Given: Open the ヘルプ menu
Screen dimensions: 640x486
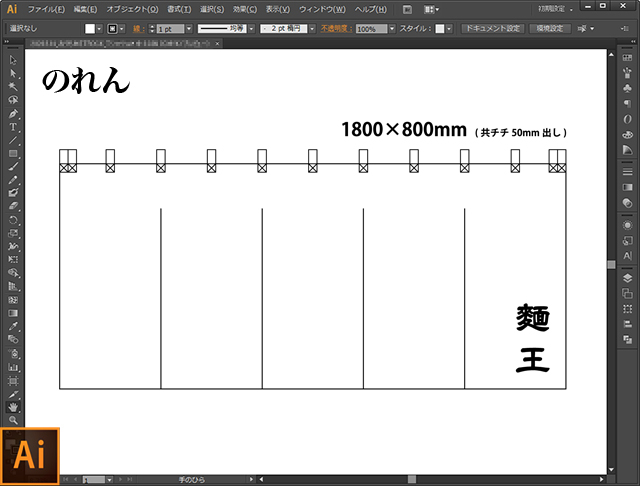Looking at the screenshot, I should (371, 9).
